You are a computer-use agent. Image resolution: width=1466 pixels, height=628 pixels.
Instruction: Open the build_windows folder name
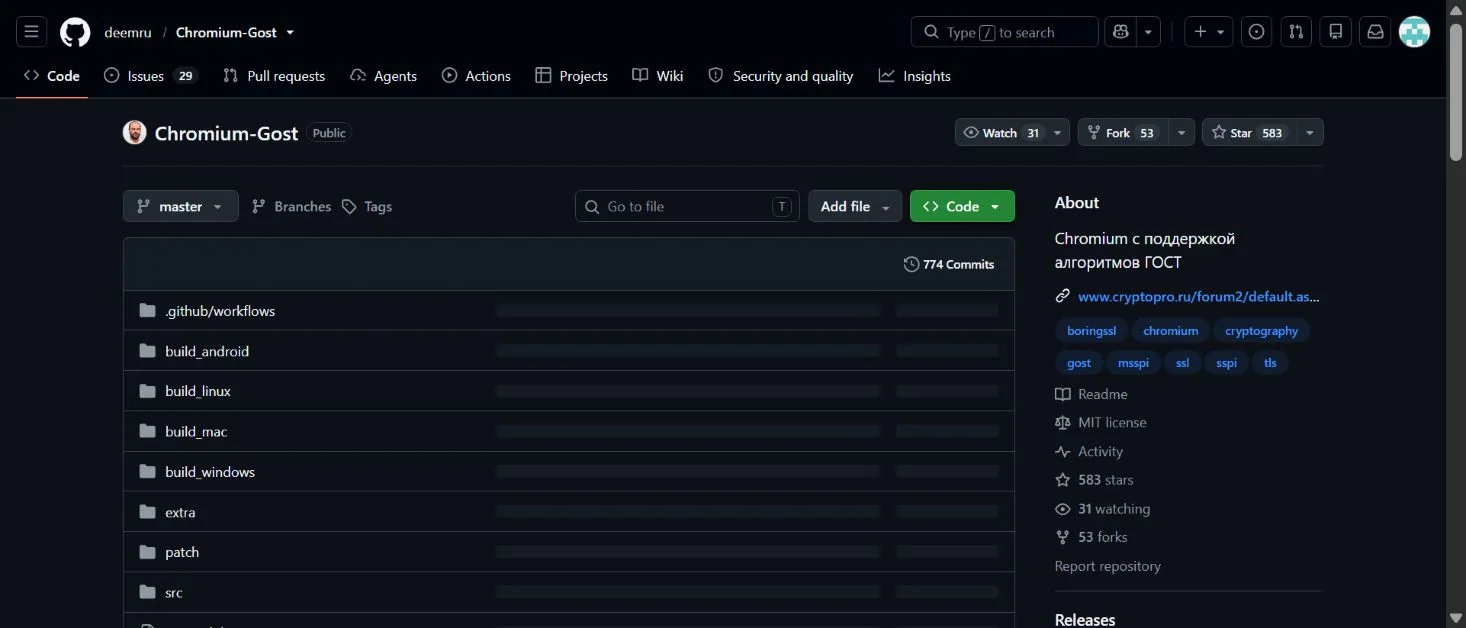tap(210, 471)
